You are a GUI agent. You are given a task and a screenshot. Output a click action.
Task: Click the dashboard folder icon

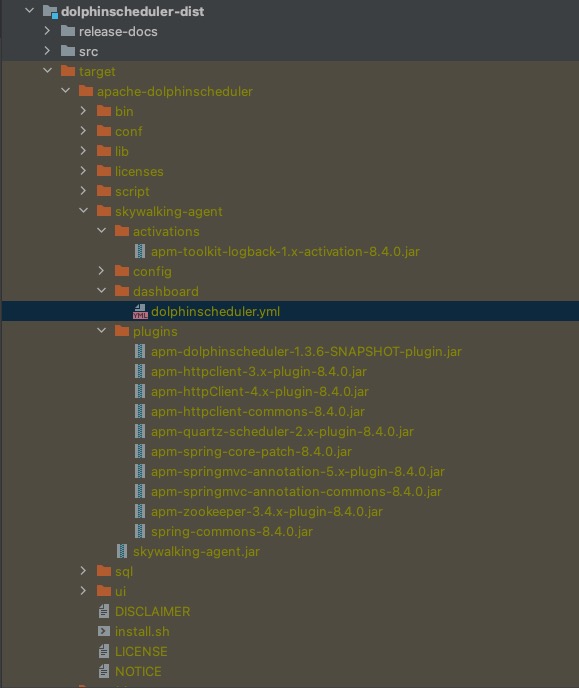click(122, 291)
